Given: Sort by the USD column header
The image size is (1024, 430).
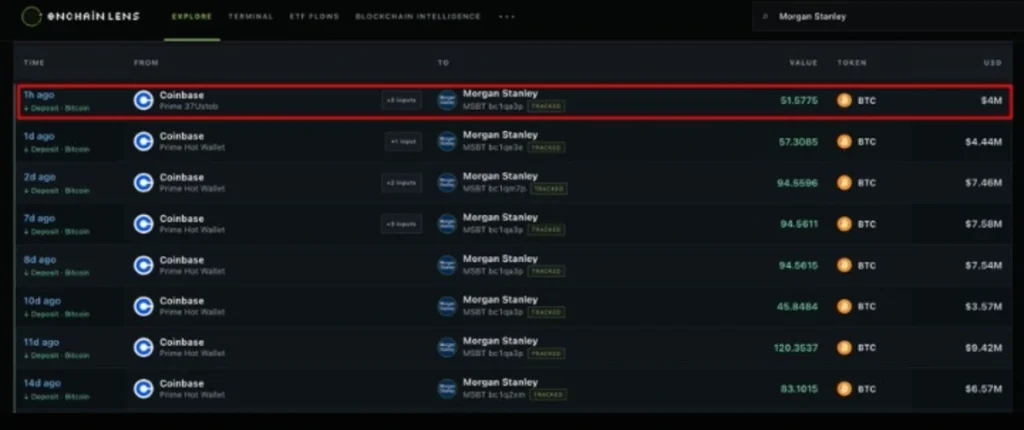Looking at the screenshot, I should (993, 63).
